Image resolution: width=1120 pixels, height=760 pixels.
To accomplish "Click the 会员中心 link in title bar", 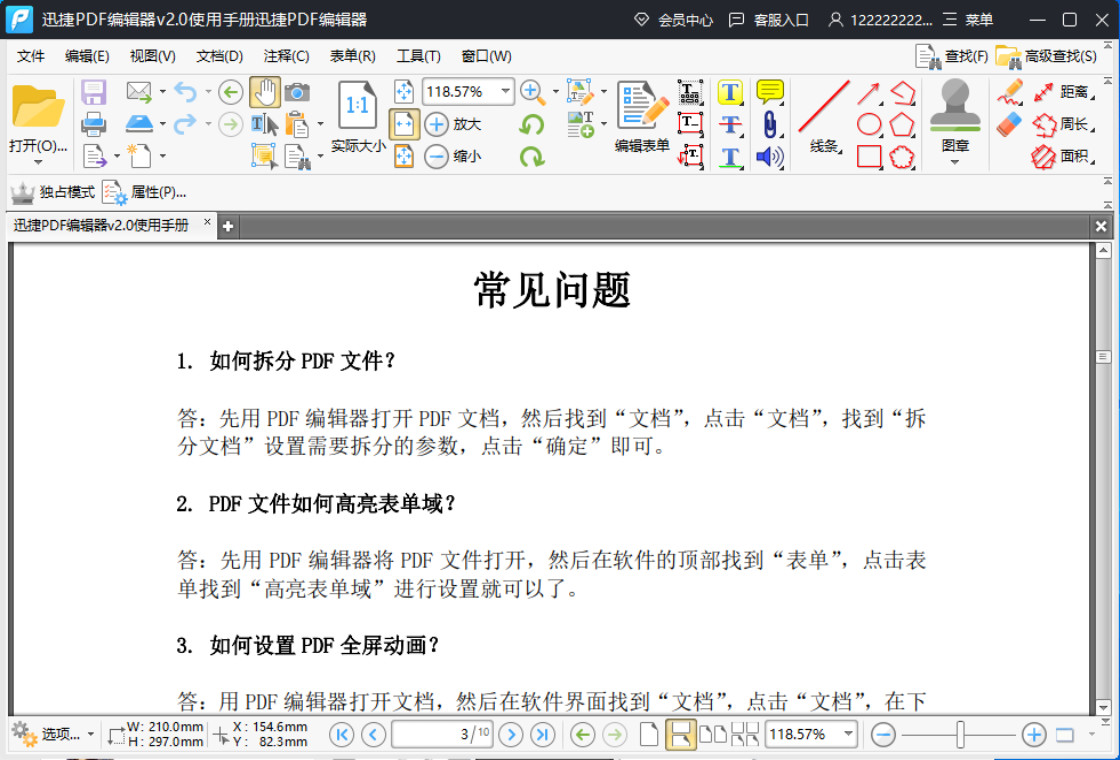I will point(674,20).
